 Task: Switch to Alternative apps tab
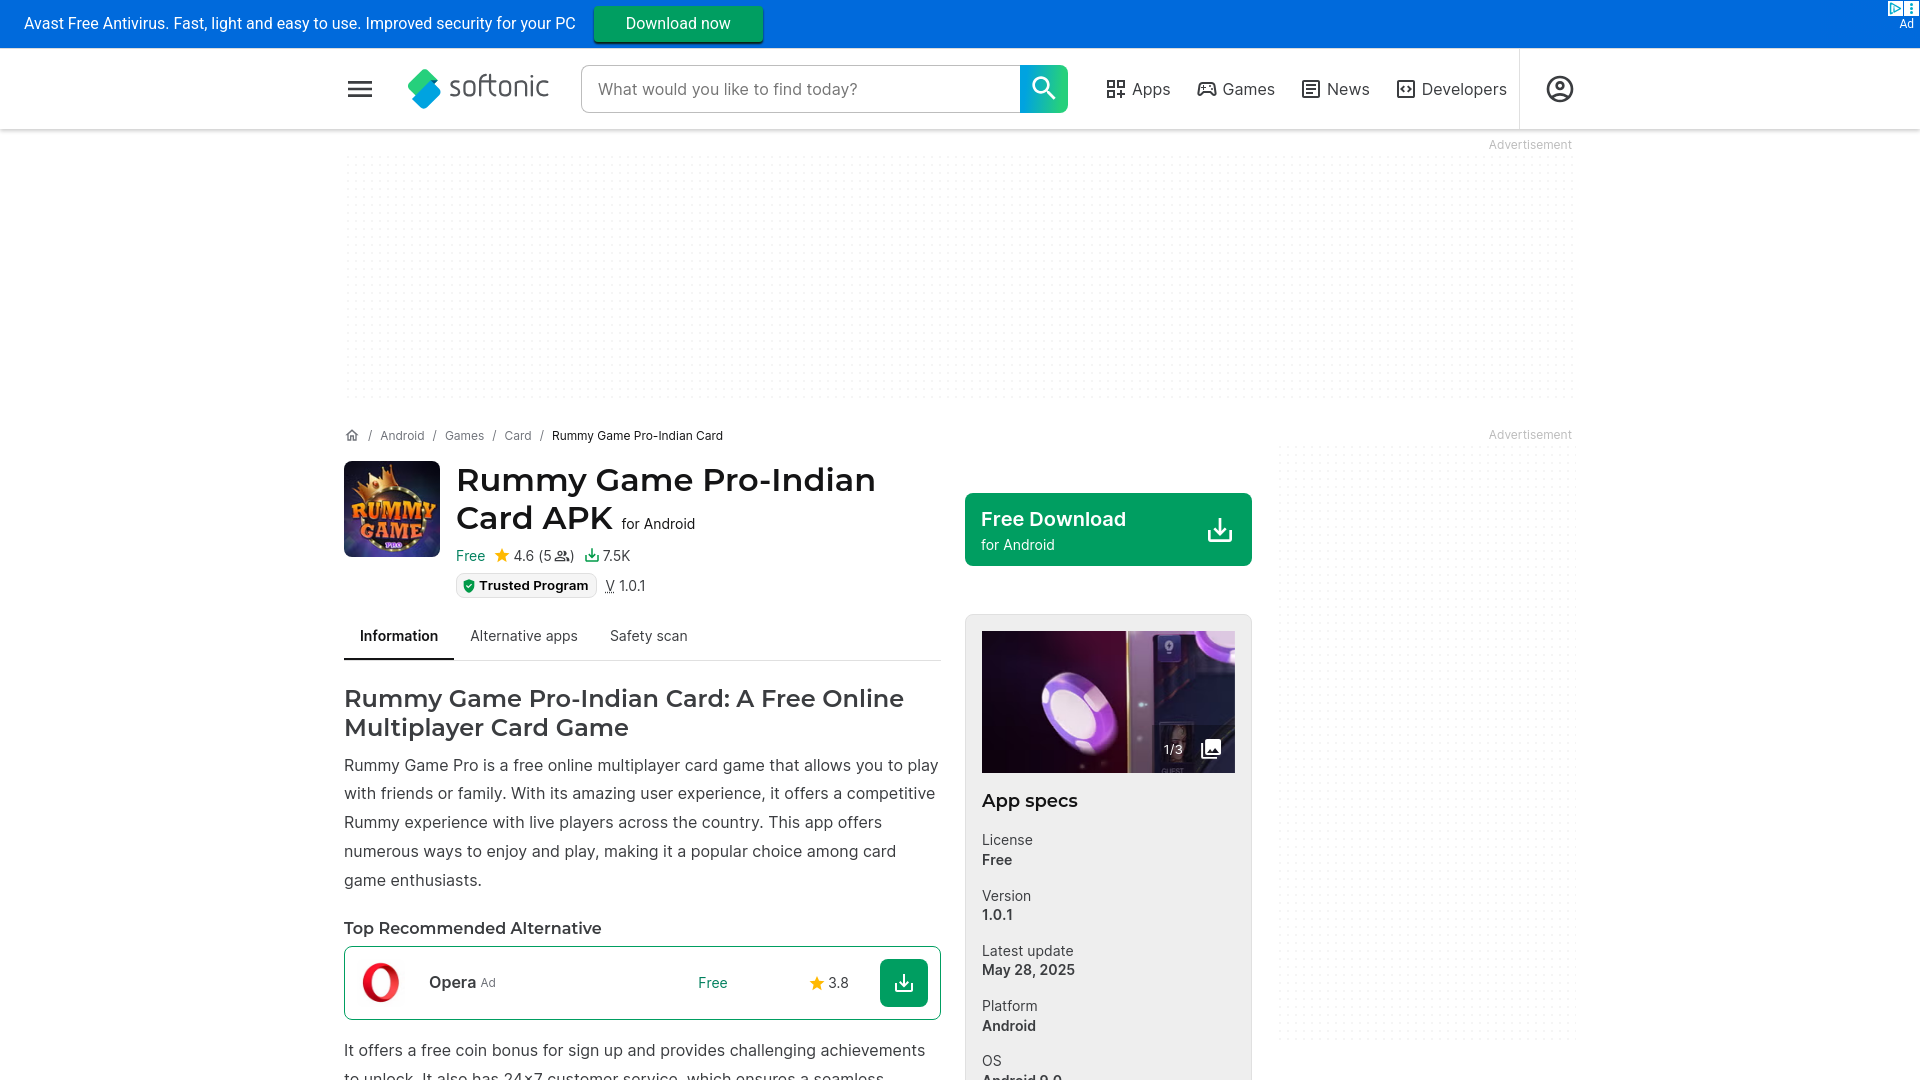point(524,636)
